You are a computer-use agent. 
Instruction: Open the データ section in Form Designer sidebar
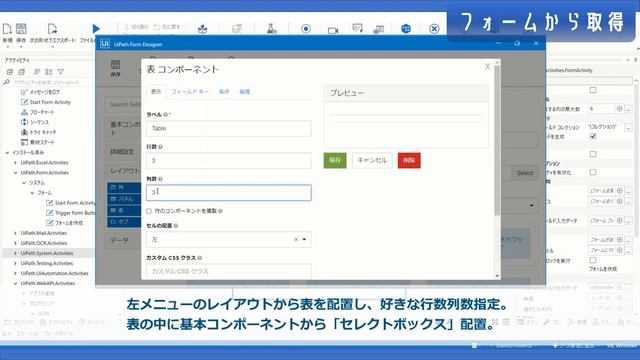123,240
